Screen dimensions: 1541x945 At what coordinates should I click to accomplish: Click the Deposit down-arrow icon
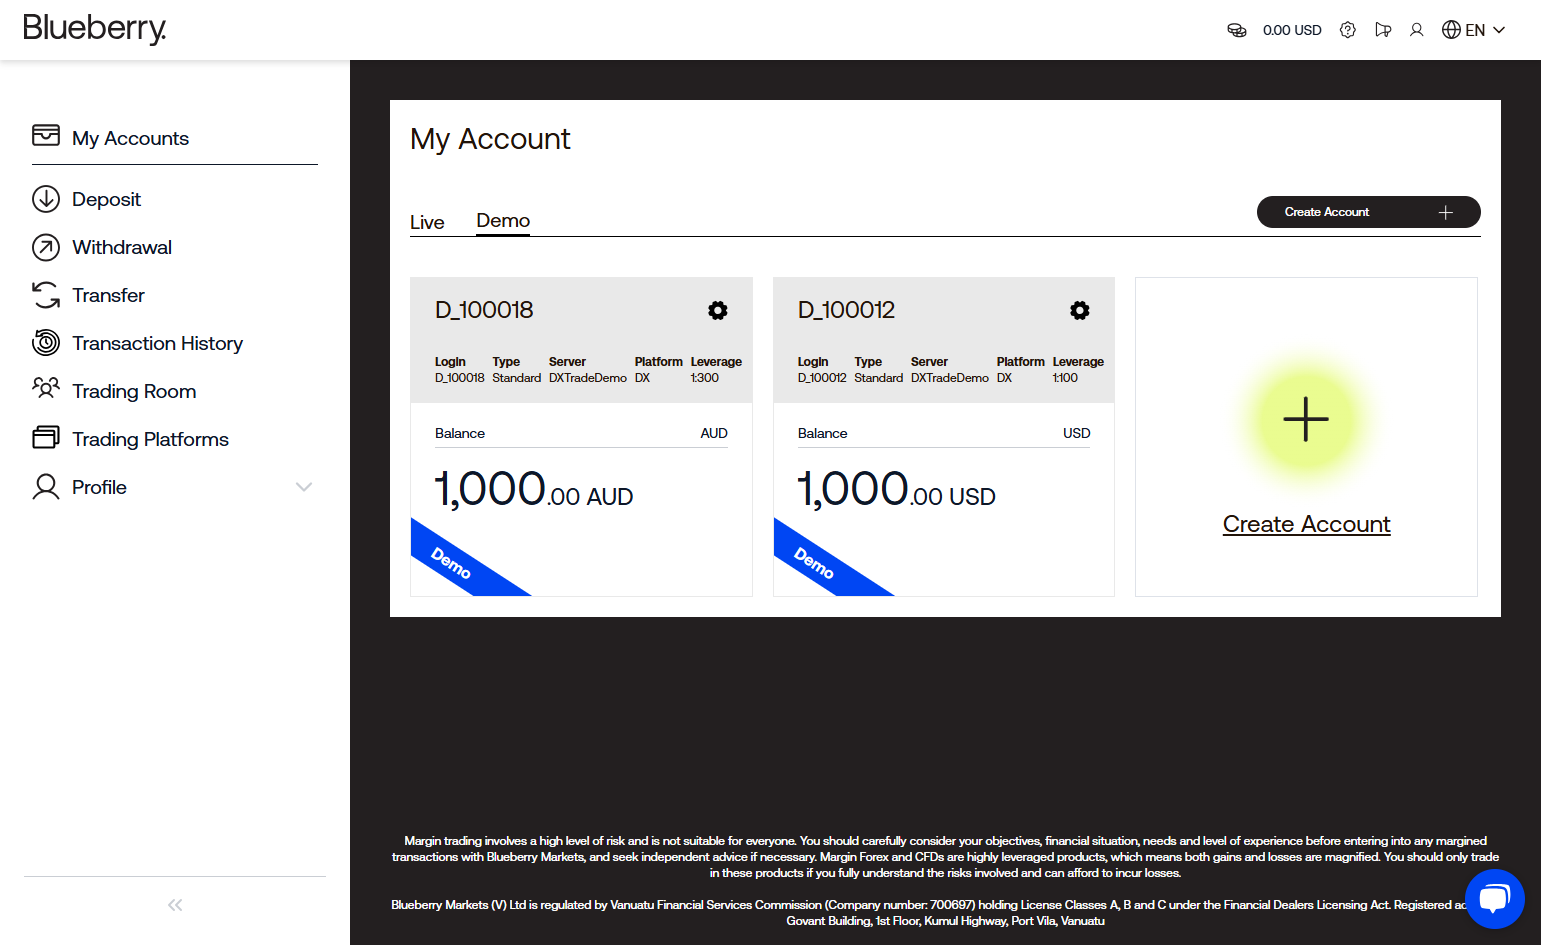pos(46,199)
